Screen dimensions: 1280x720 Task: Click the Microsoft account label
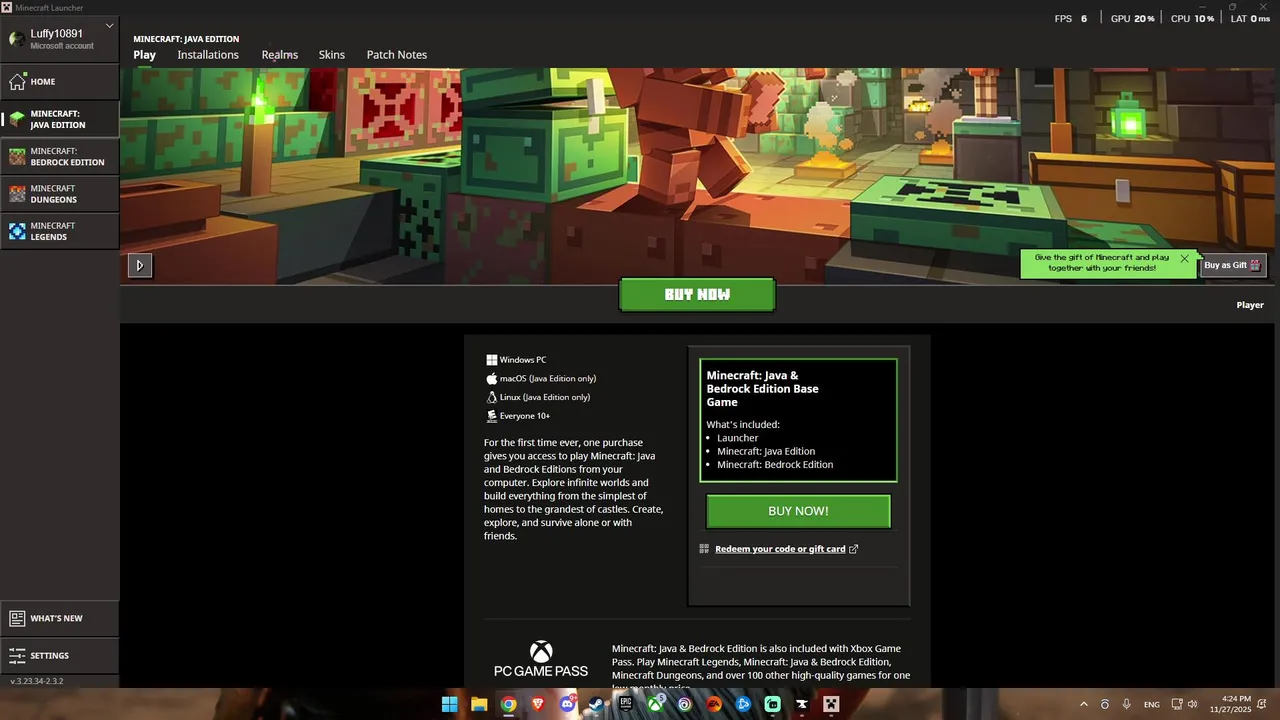[62, 46]
